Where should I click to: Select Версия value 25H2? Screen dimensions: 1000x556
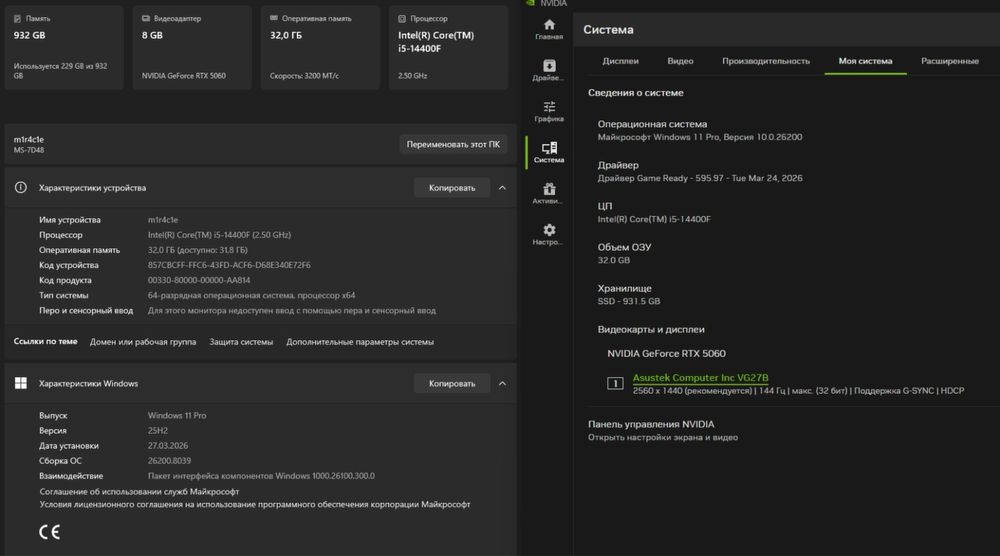(158, 430)
